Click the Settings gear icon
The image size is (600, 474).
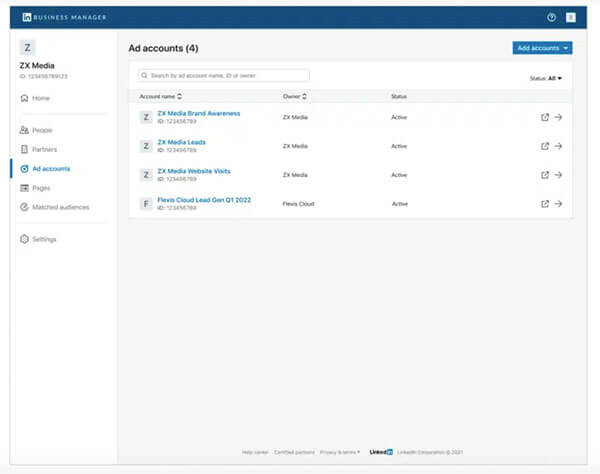click(x=24, y=239)
